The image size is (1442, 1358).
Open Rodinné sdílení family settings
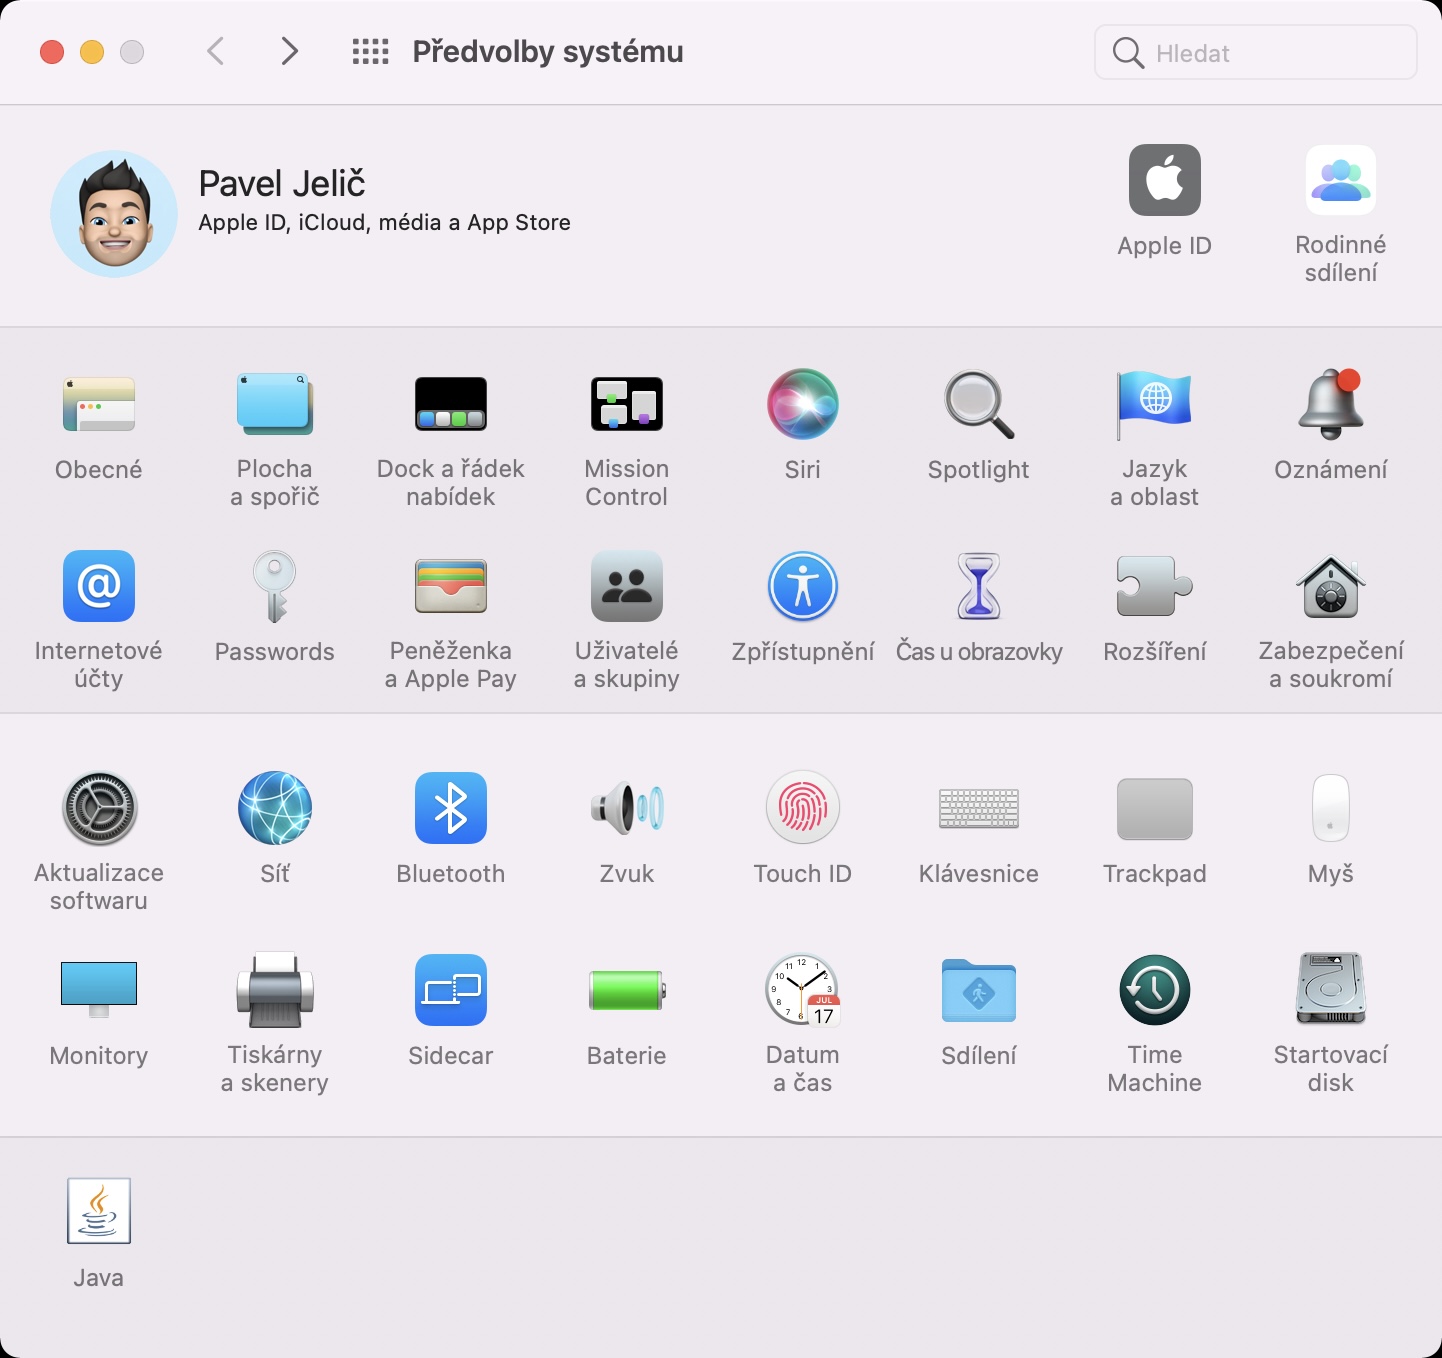(1341, 180)
